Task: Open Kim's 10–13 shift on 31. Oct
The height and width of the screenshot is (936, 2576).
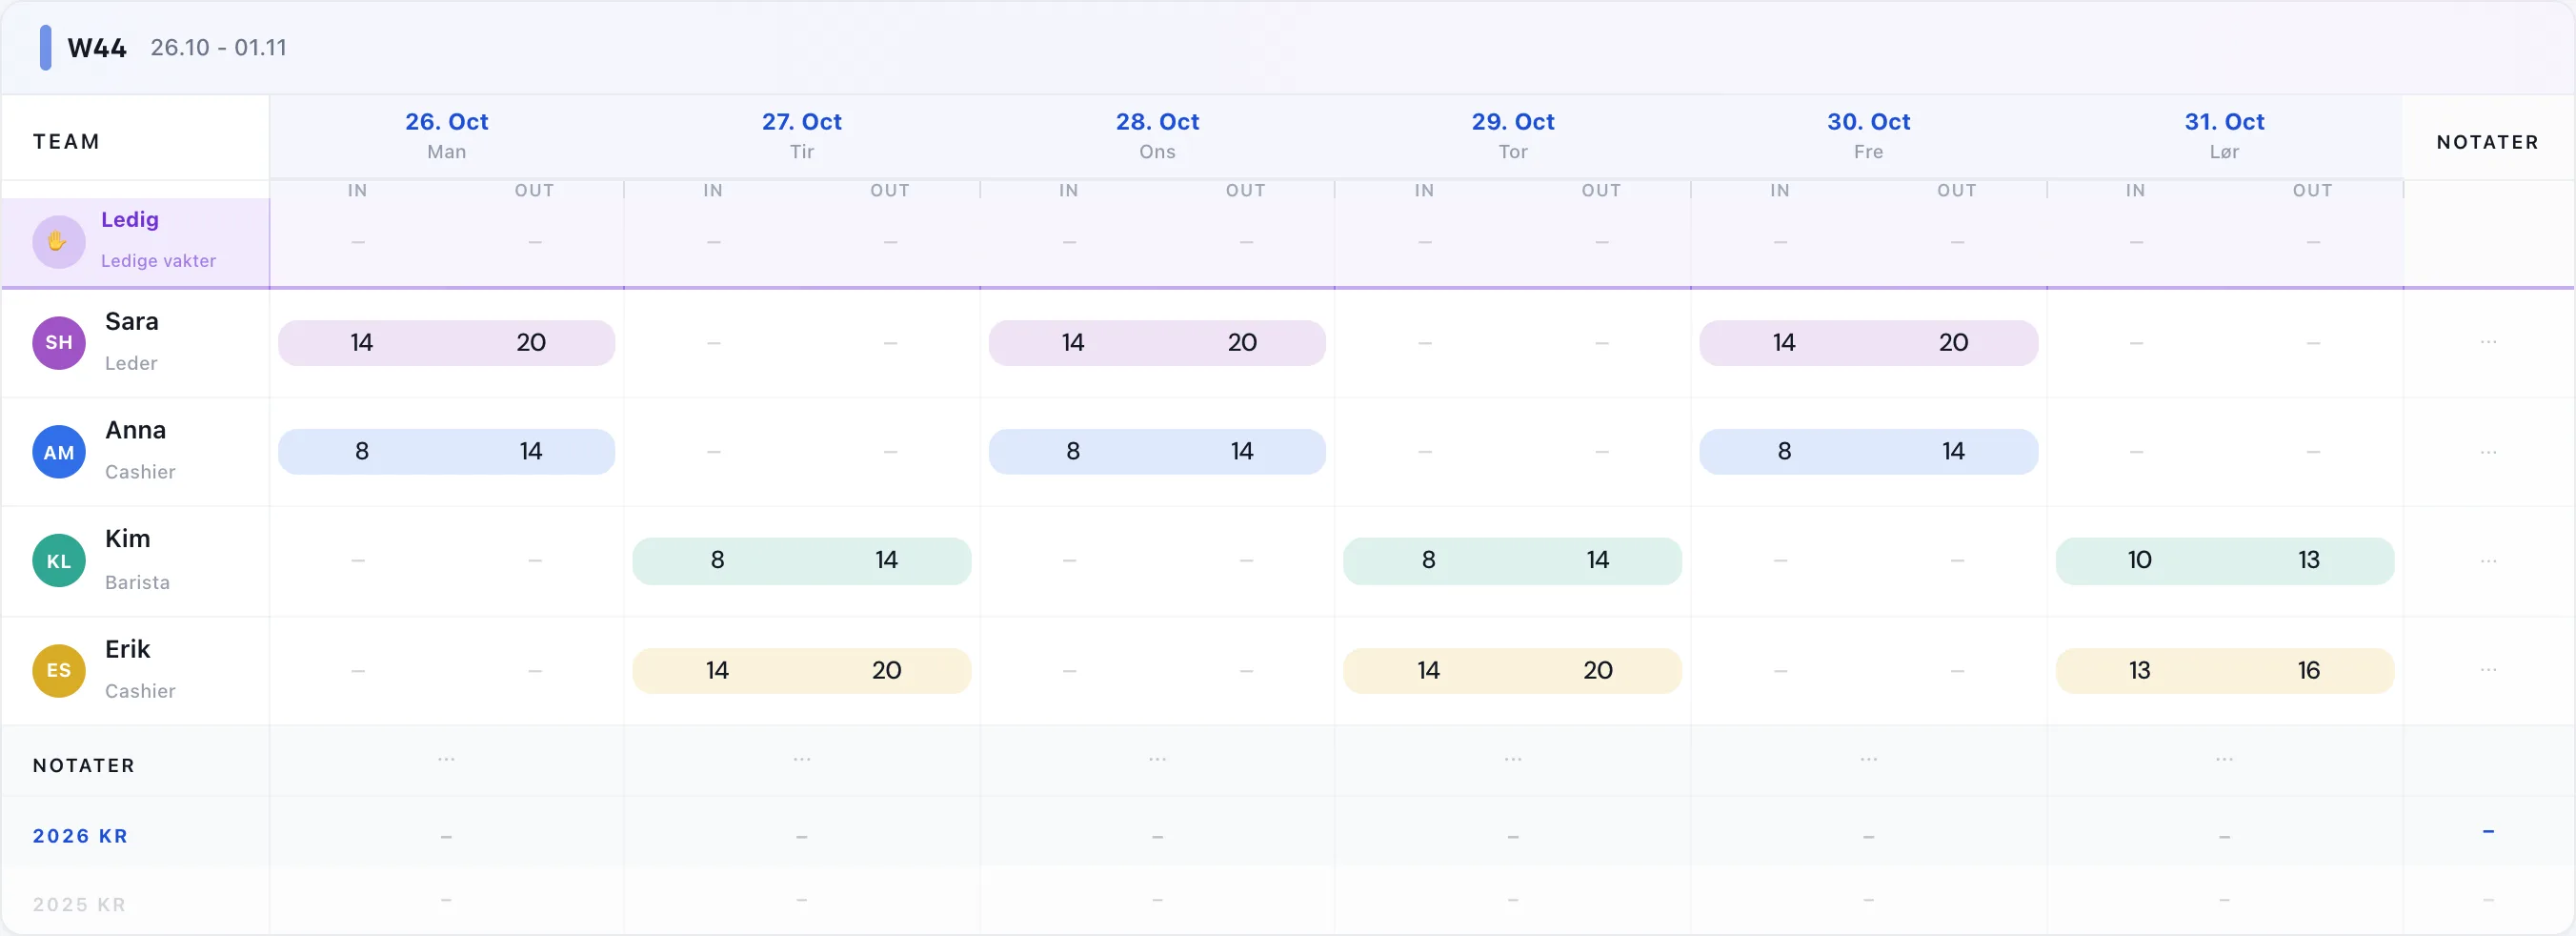Action: (2224, 561)
